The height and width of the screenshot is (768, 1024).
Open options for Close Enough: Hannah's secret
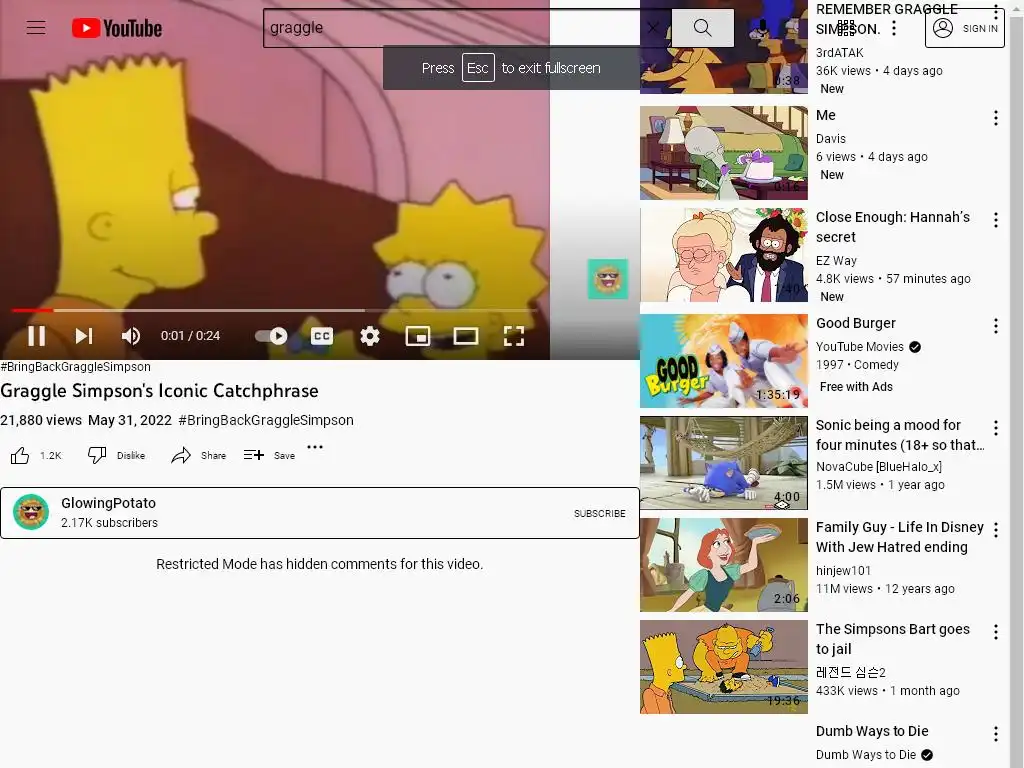click(x=996, y=220)
